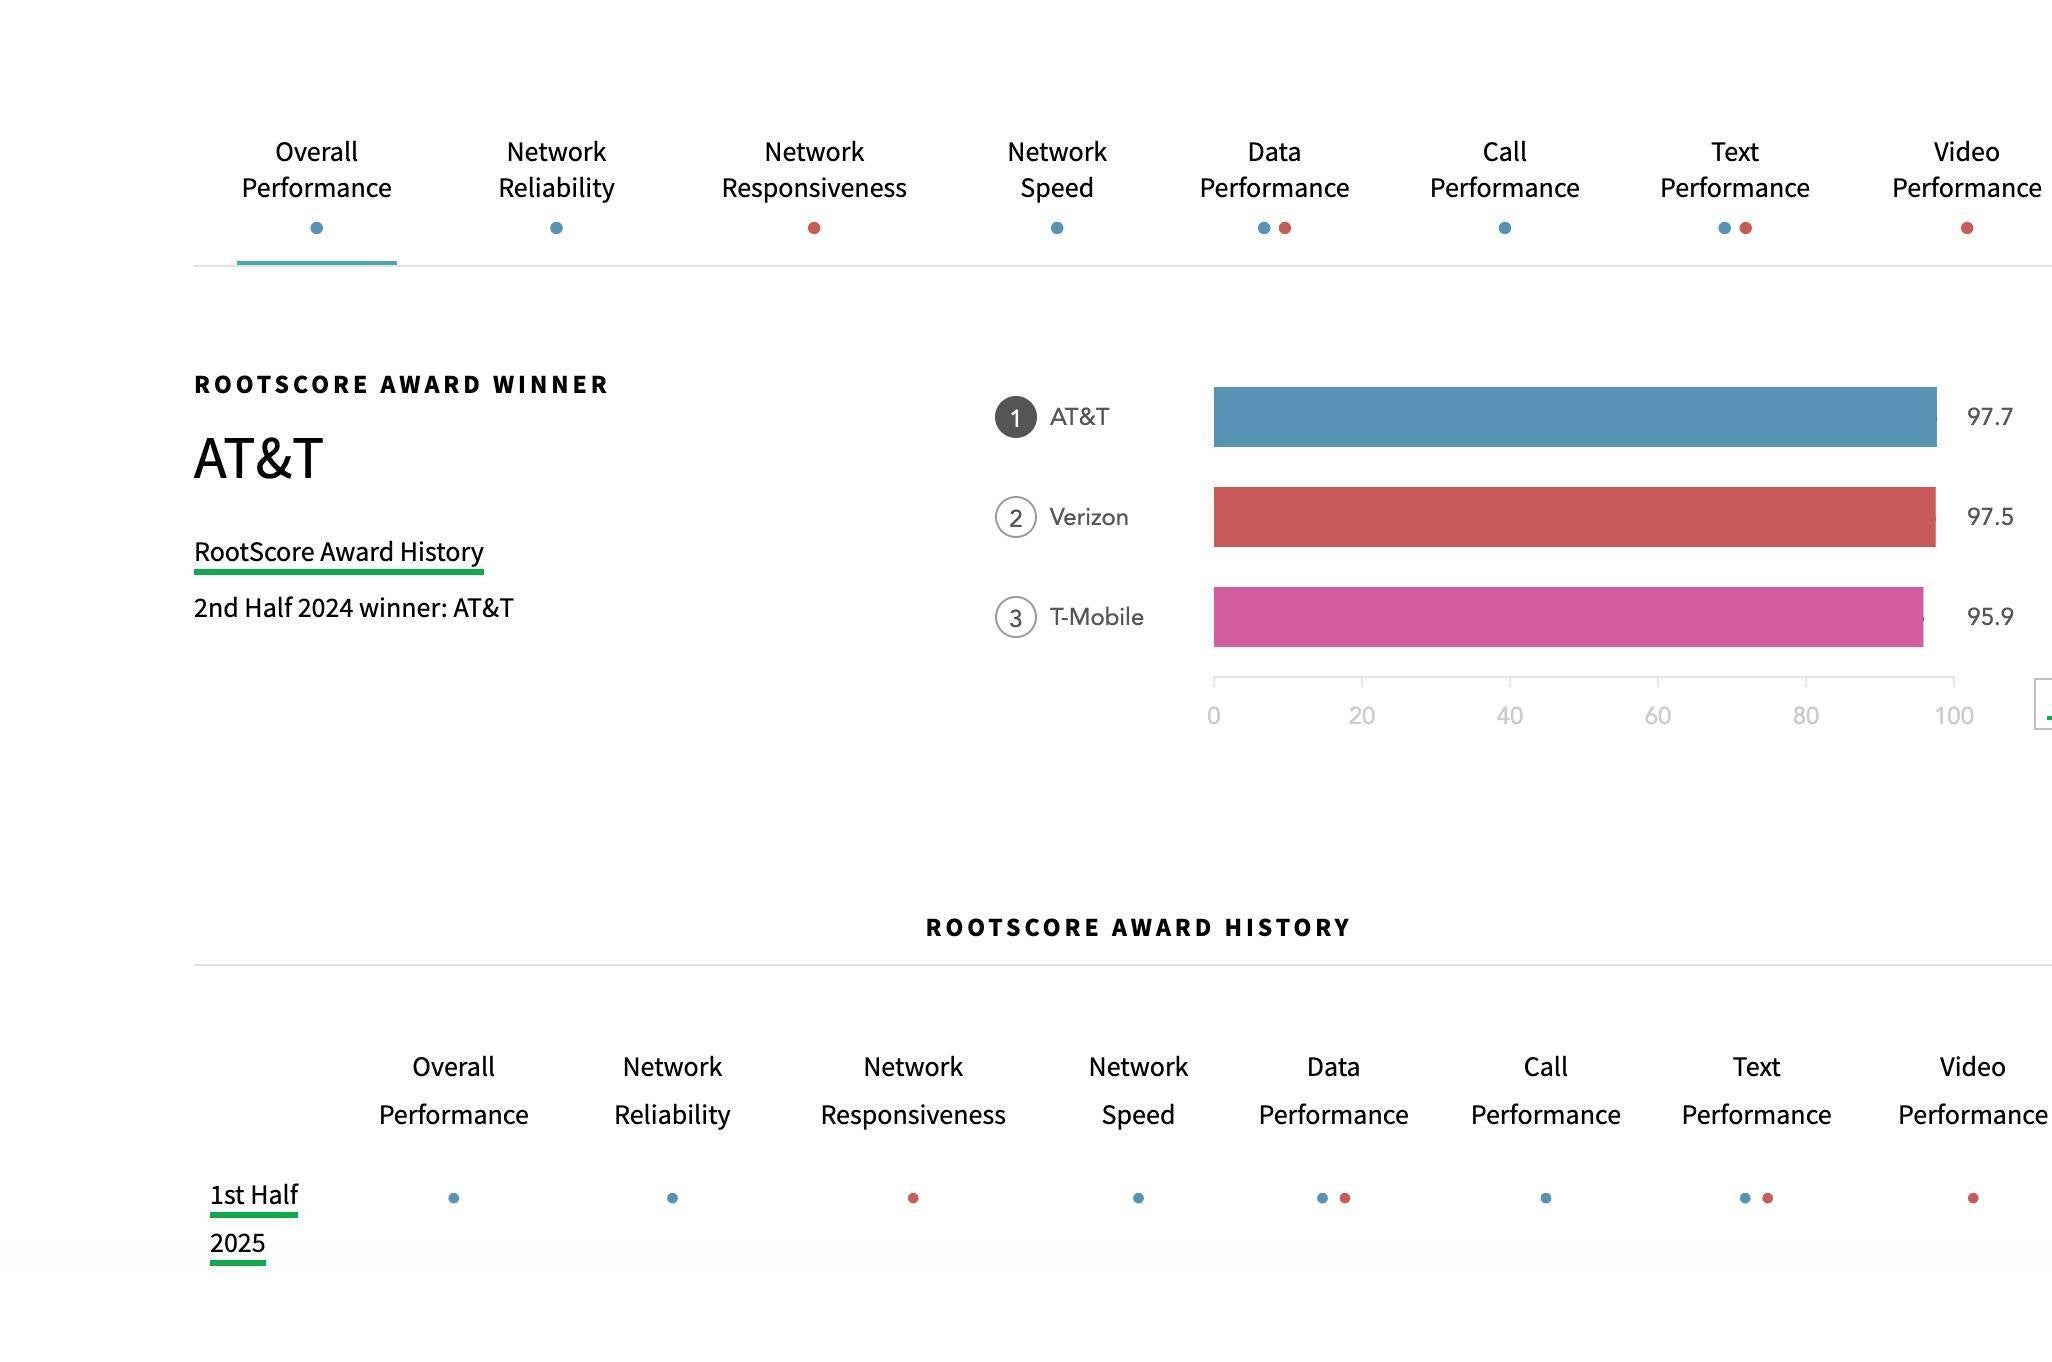Viewport: 2052px width, 1362px height.
Task: Click the 100 axis label on chart
Action: (1954, 716)
